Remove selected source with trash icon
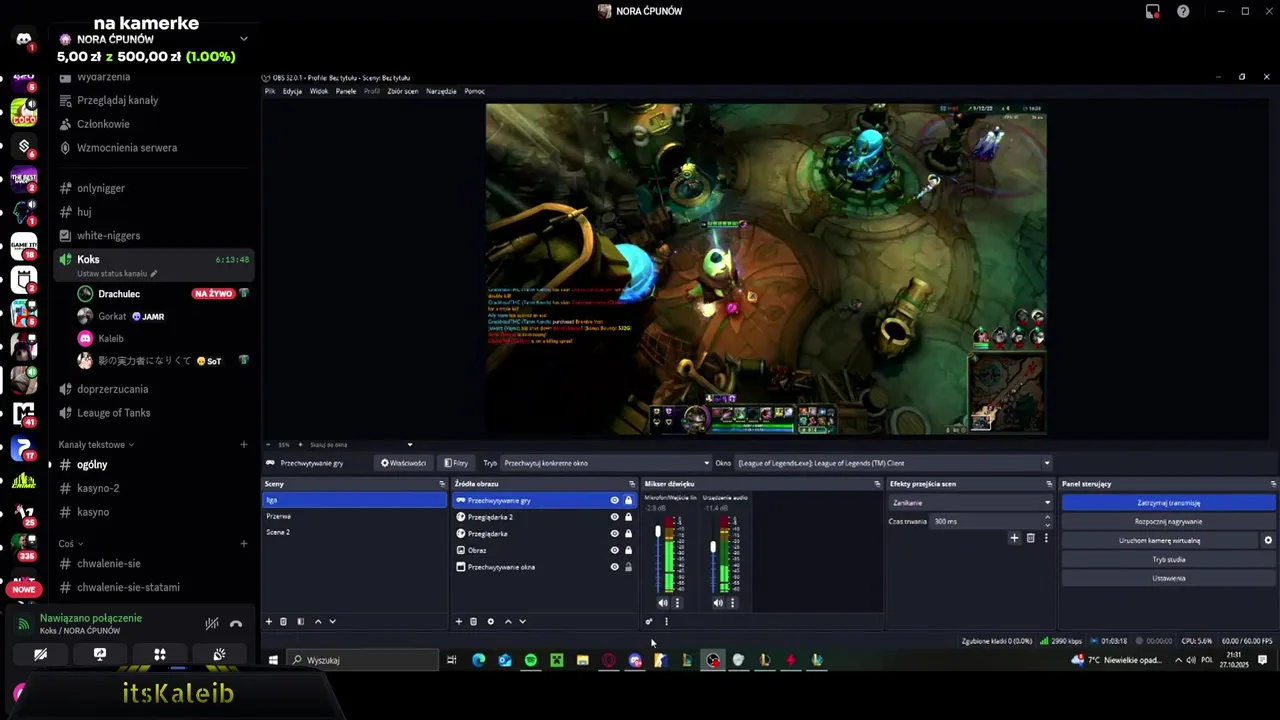 [474, 621]
